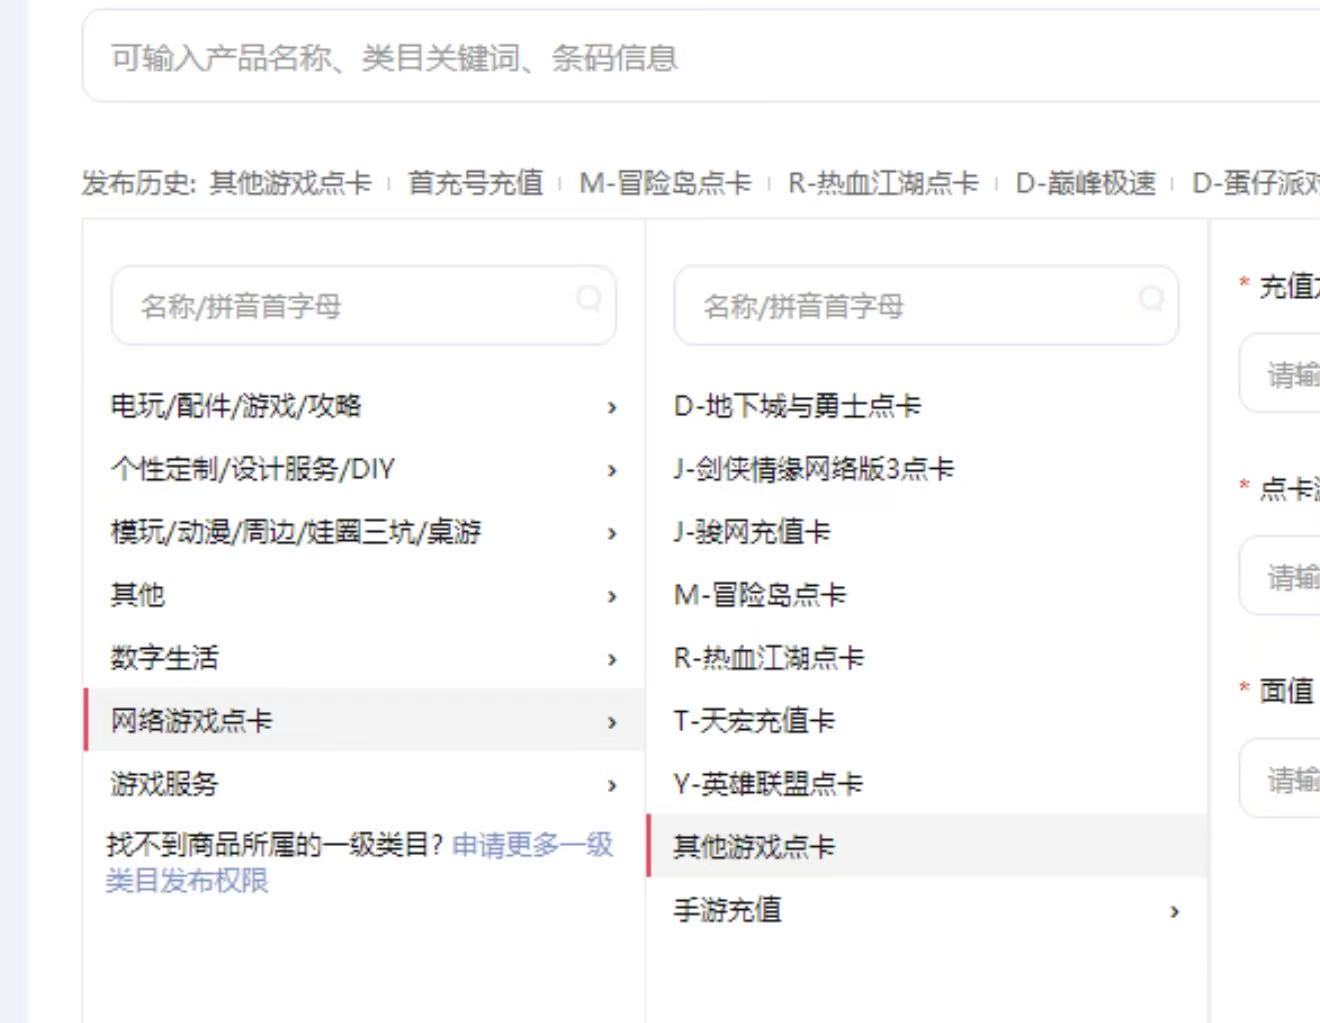Open 其他游戏点卡 from publish history
Image resolution: width=1320 pixels, height=1023 pixels.
[x=290, y=183]
